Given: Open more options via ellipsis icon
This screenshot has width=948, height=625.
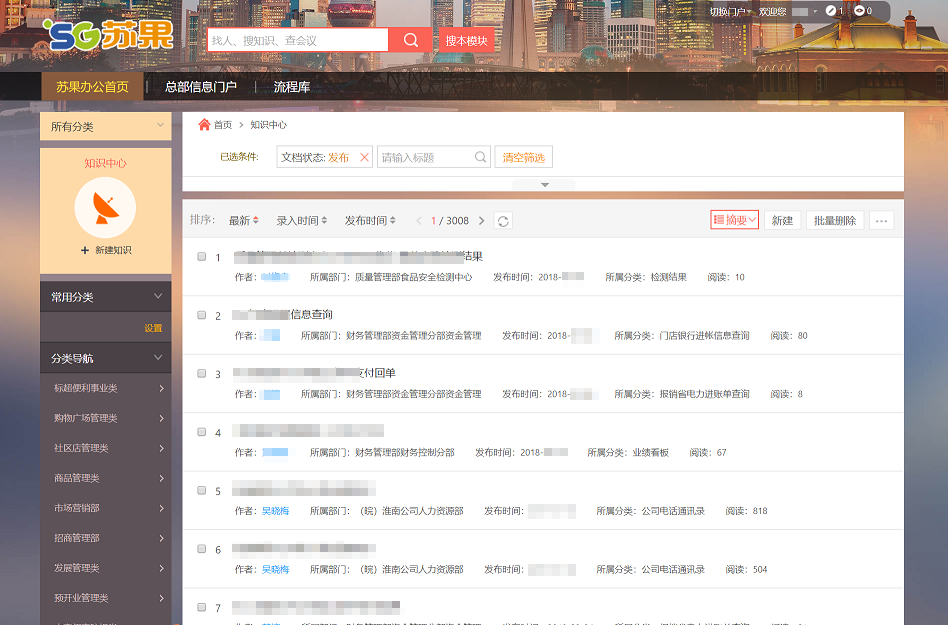Looking at the screenshot, I should pyautogui.click(x=880, y=220).
